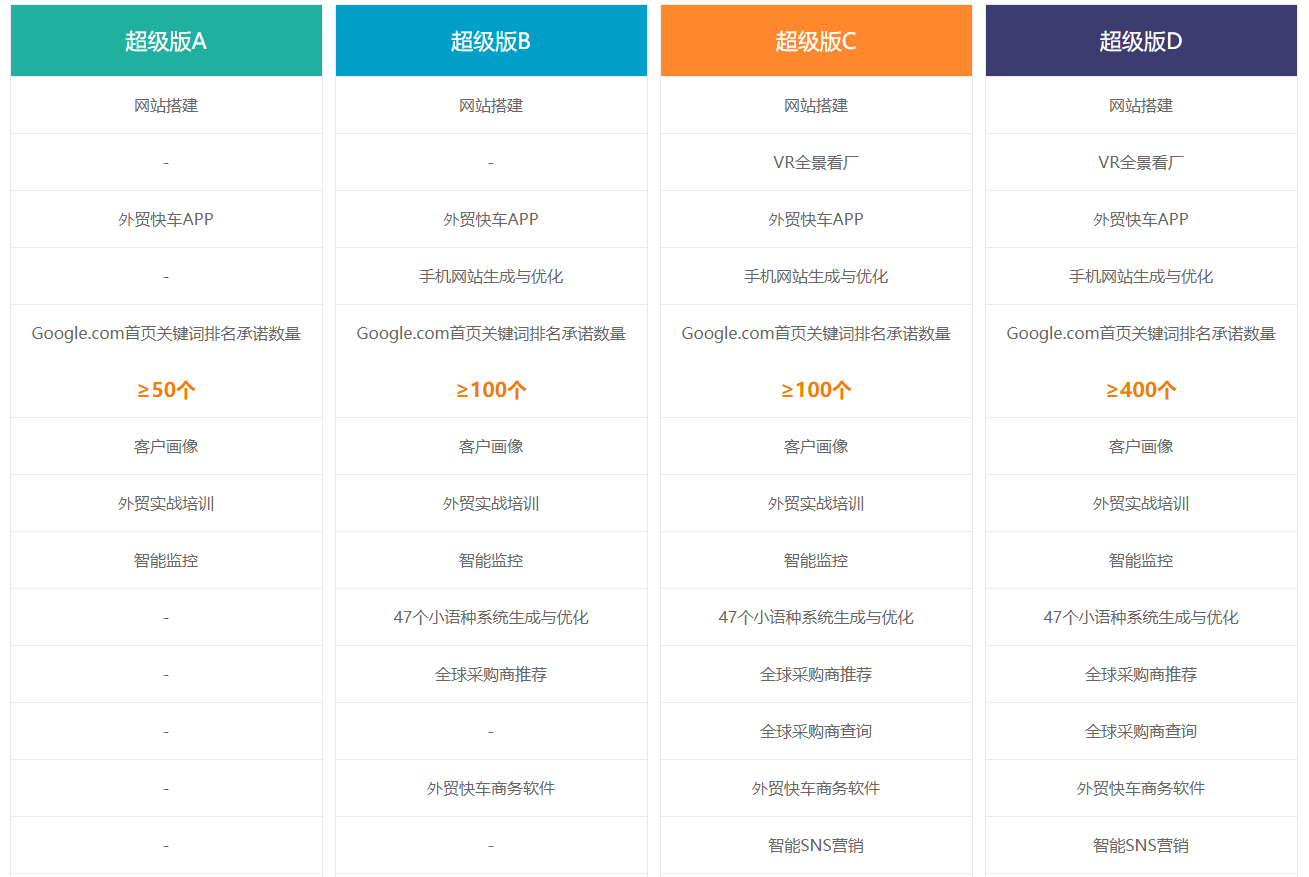
Task: Click the orange ≥400个 value
Action: 1141,390
